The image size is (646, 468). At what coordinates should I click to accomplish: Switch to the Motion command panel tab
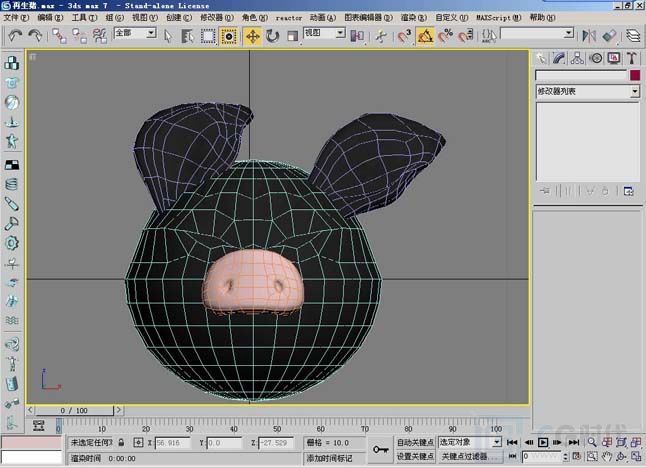pos(595,58)
